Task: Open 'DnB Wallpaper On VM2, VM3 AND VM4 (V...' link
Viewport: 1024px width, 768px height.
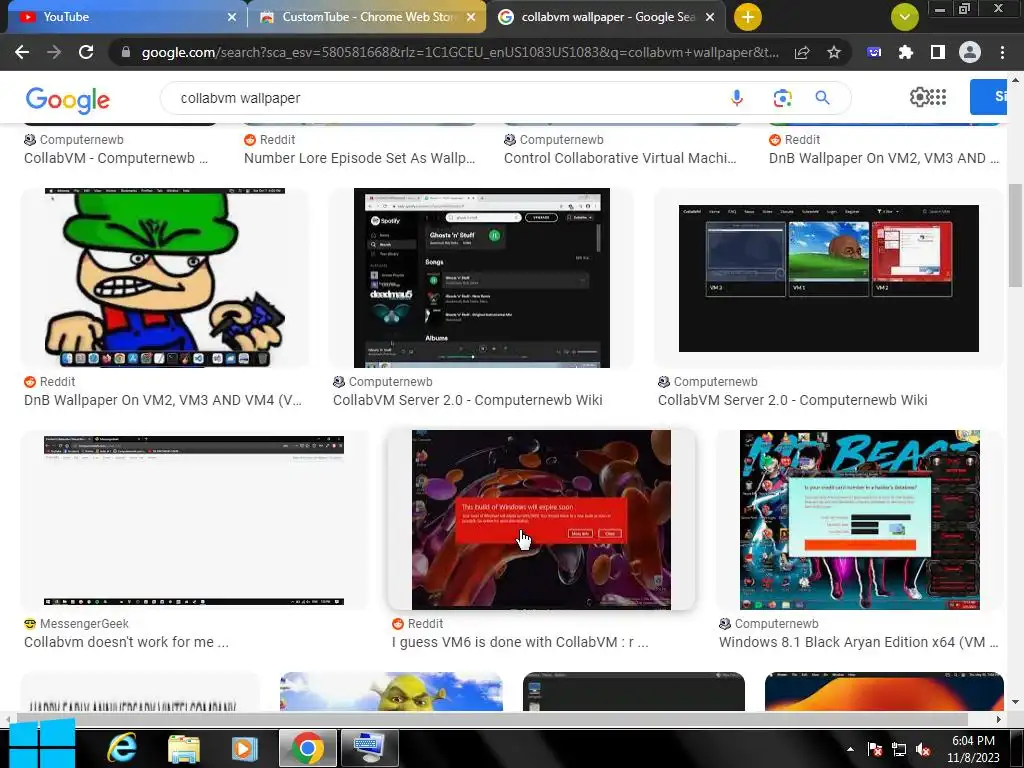Action: pyautogui.click(x=163, y=400)
